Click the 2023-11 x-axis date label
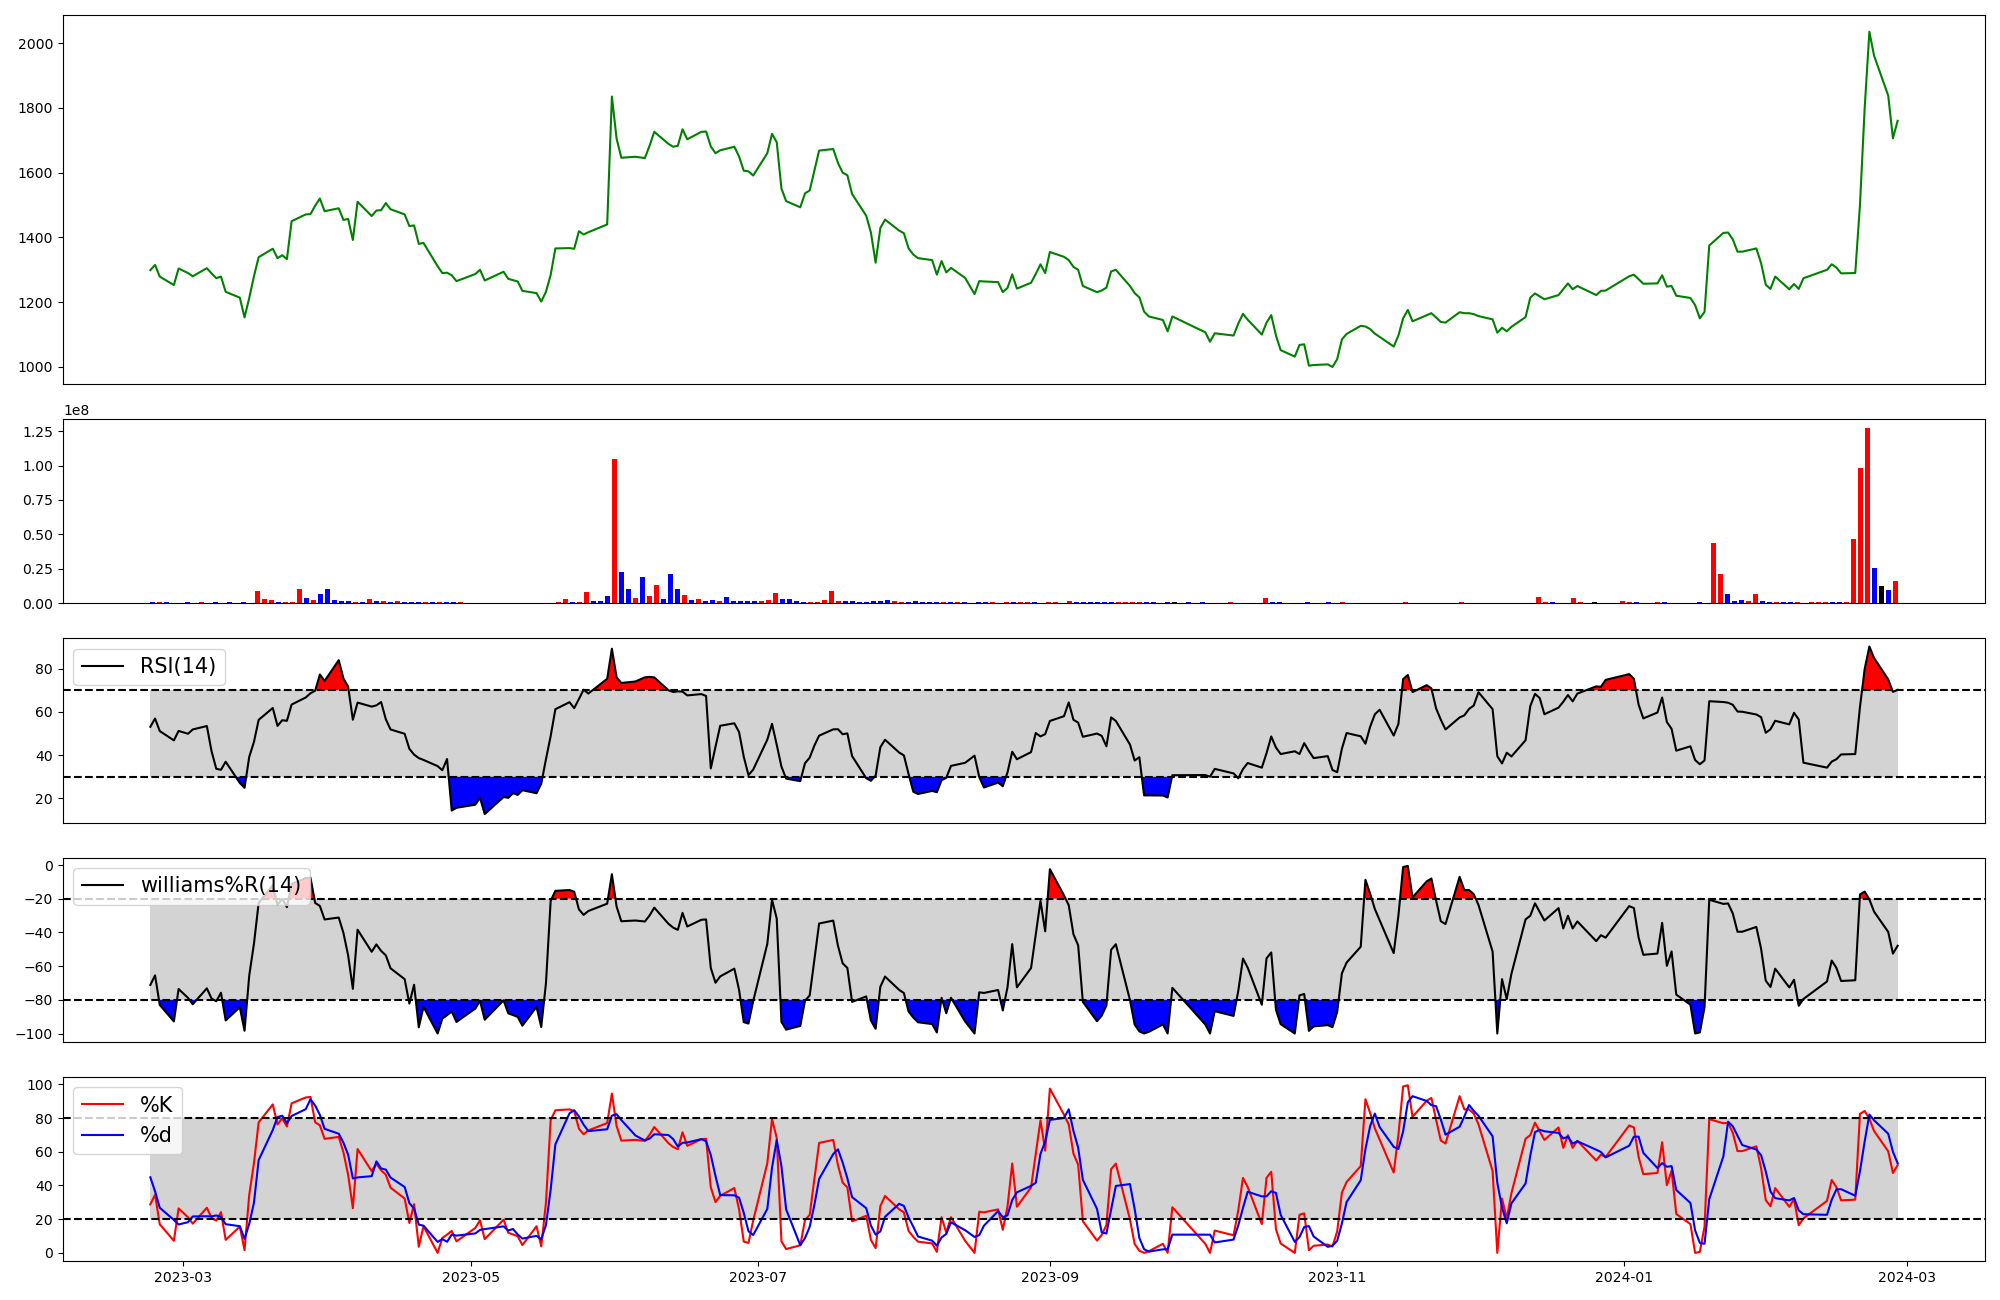2000x1300 pixels. coord(1337,1277)
